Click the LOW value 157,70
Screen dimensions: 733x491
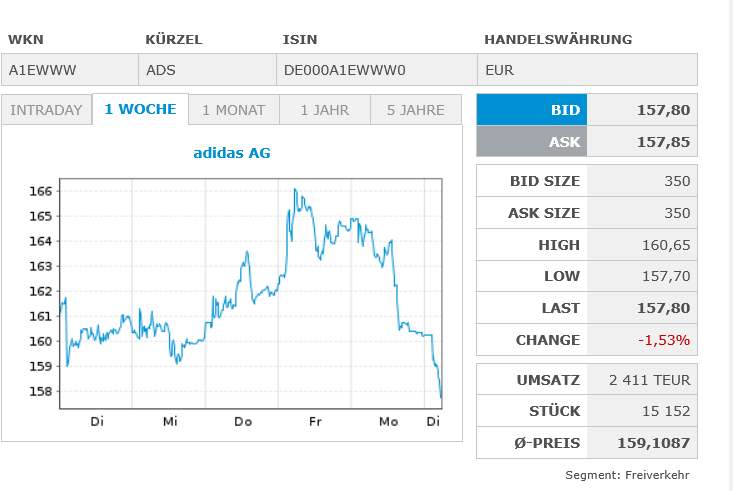tap(665, 276)
